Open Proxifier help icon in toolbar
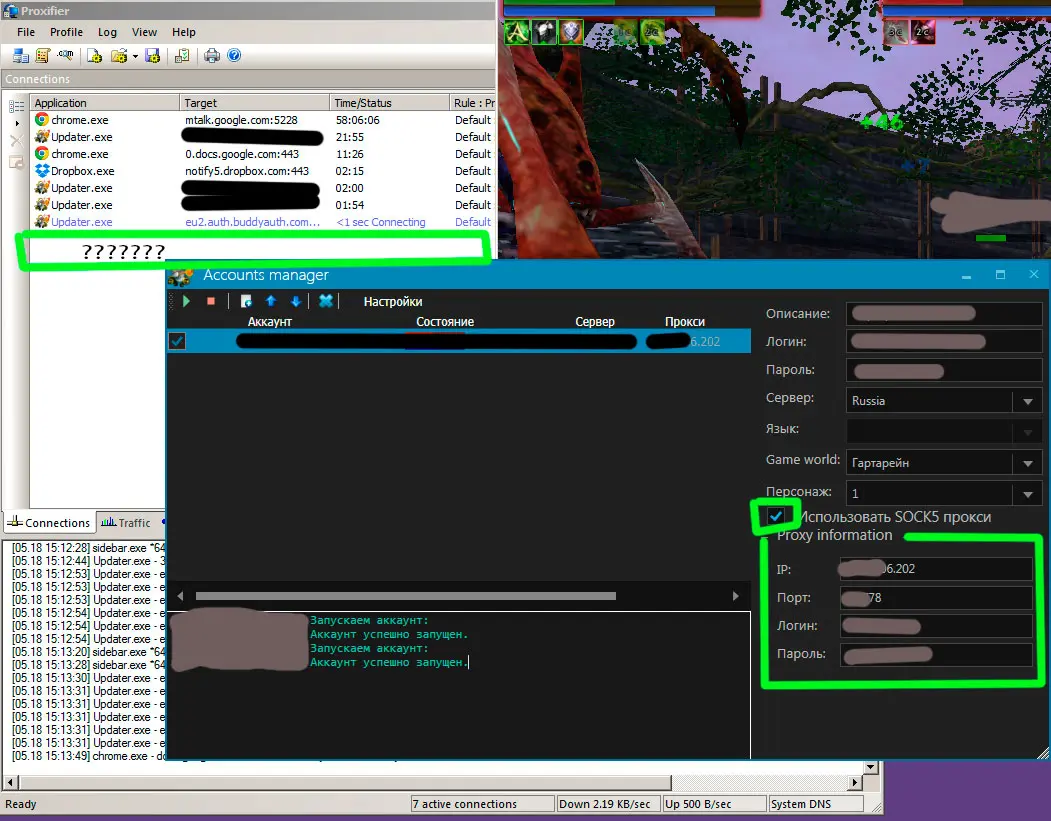 tap(234, 56)
